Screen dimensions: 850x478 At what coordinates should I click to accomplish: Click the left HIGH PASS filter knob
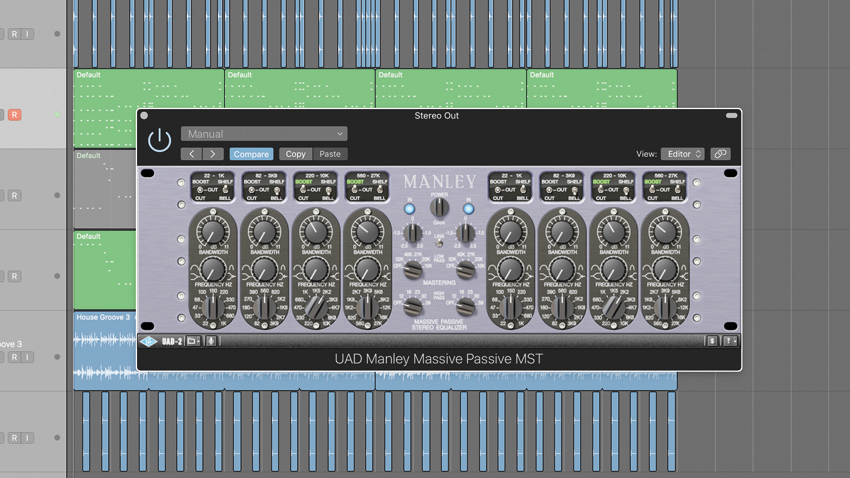pyautogui.click(x=413, y=307)
